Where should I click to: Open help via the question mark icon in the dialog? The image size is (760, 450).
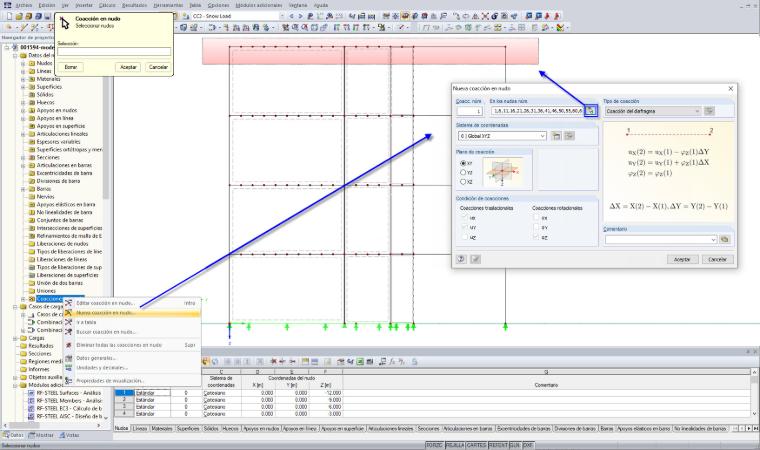point(461,259)
